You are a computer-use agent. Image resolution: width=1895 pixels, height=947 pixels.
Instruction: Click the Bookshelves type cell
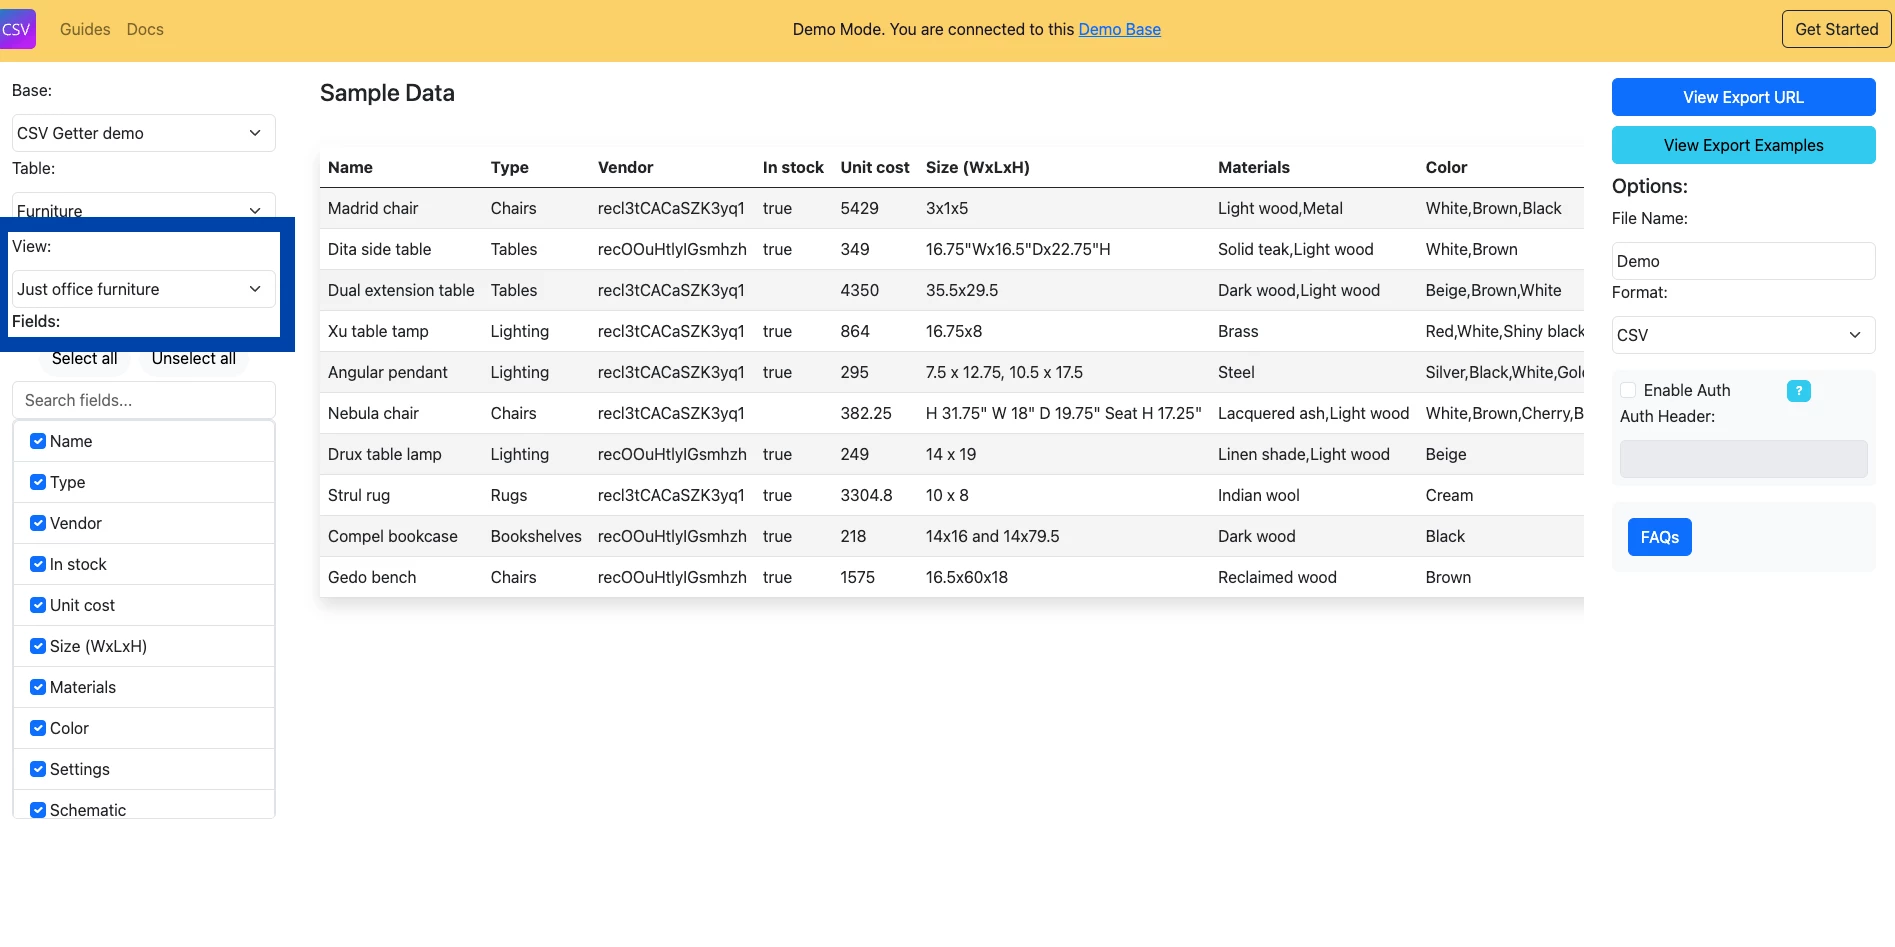(536, 536)
